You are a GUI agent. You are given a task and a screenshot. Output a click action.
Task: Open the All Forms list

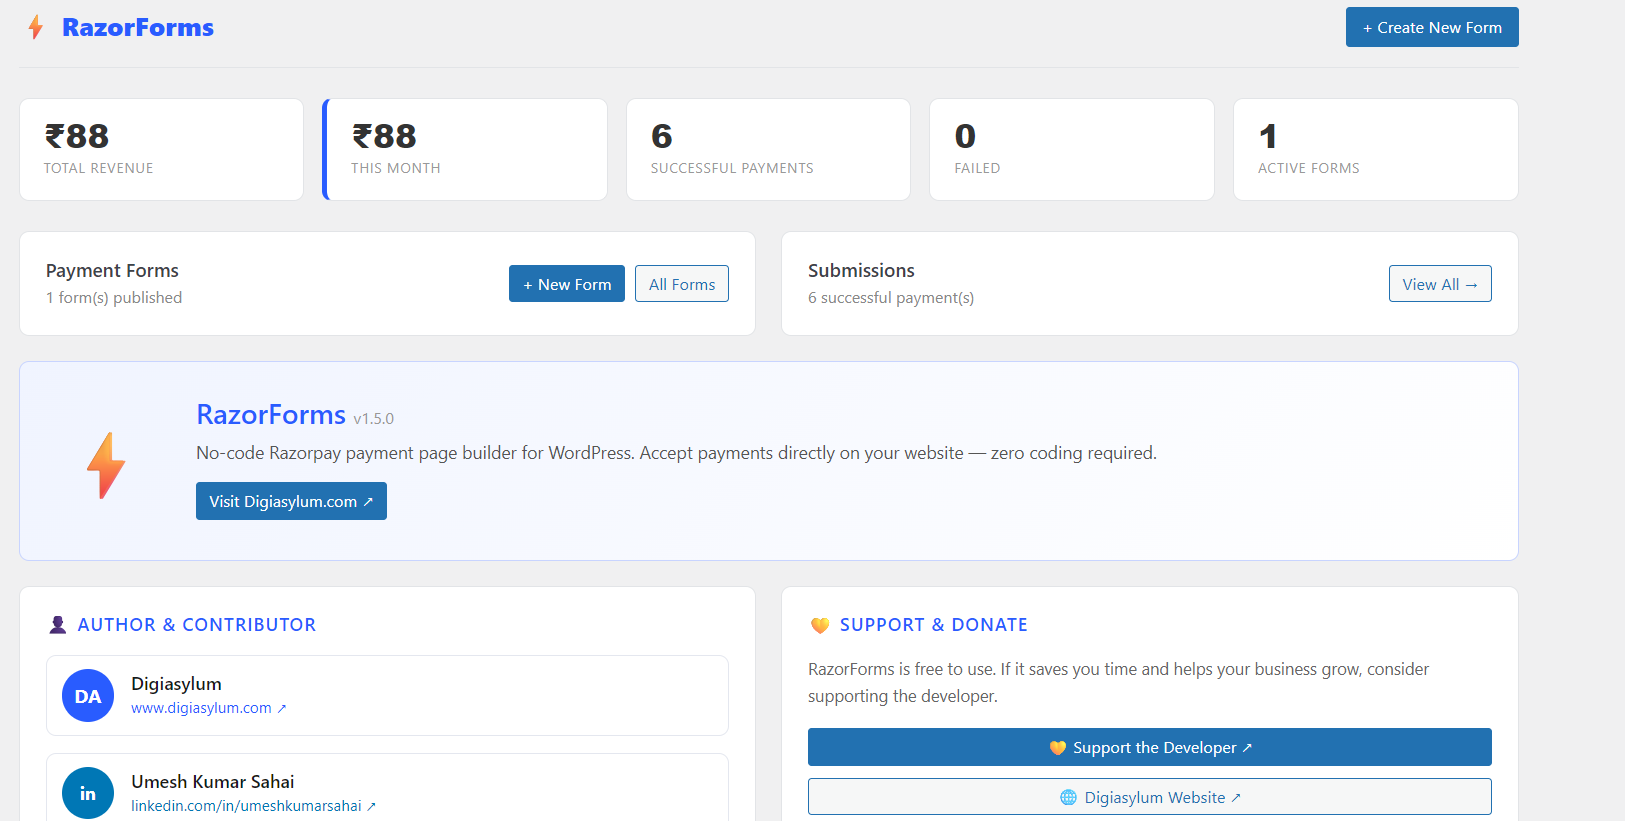pos(682,284)
